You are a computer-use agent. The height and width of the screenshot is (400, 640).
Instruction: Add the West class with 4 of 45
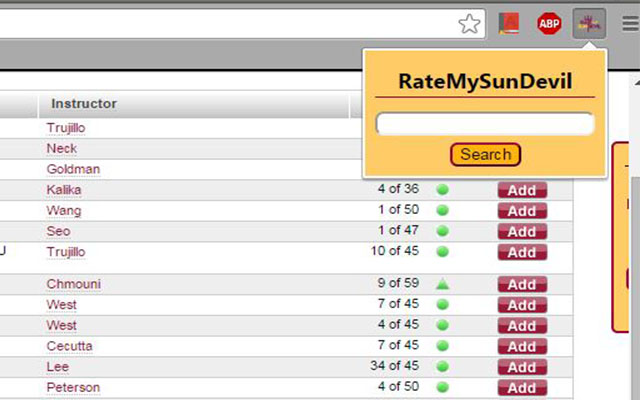tap(522, 326)
